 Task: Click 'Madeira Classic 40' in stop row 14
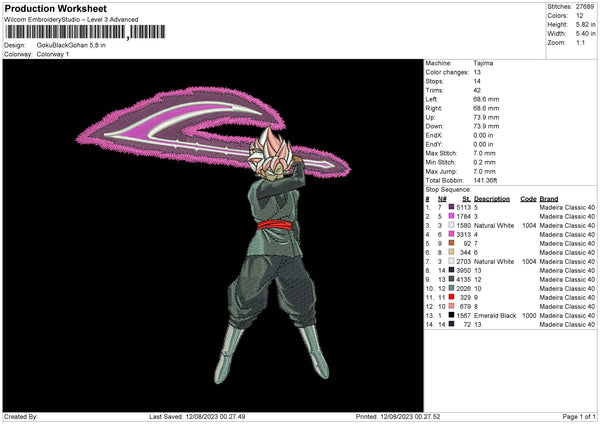point(567,325)
